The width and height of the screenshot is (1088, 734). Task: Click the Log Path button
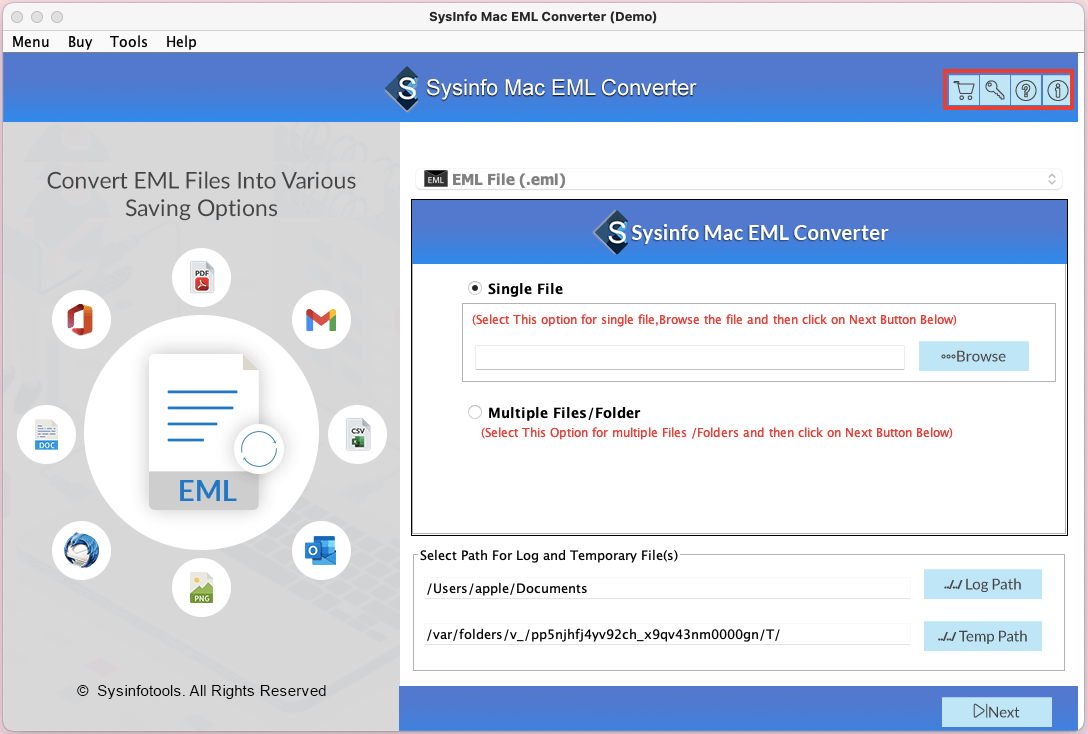(x=983, y=584)
